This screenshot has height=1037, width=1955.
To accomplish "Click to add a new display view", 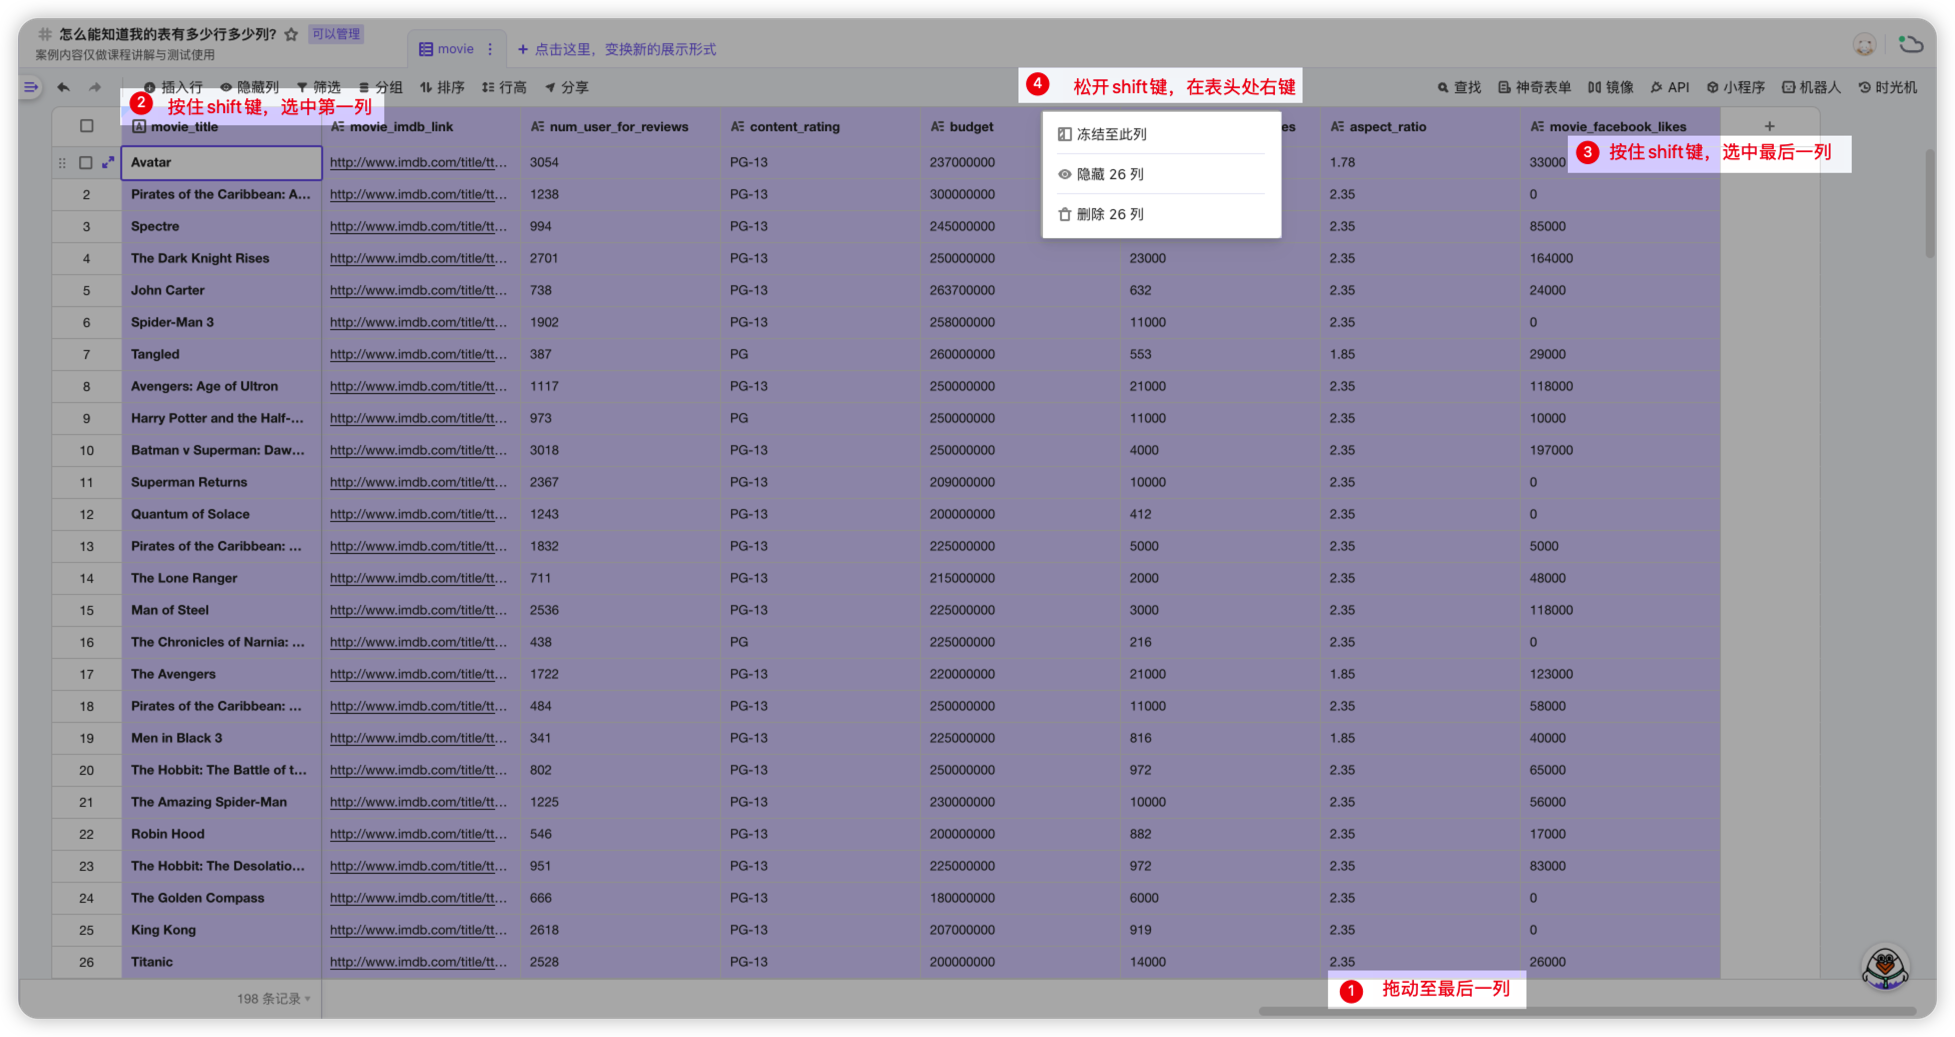I will point(617,49).
